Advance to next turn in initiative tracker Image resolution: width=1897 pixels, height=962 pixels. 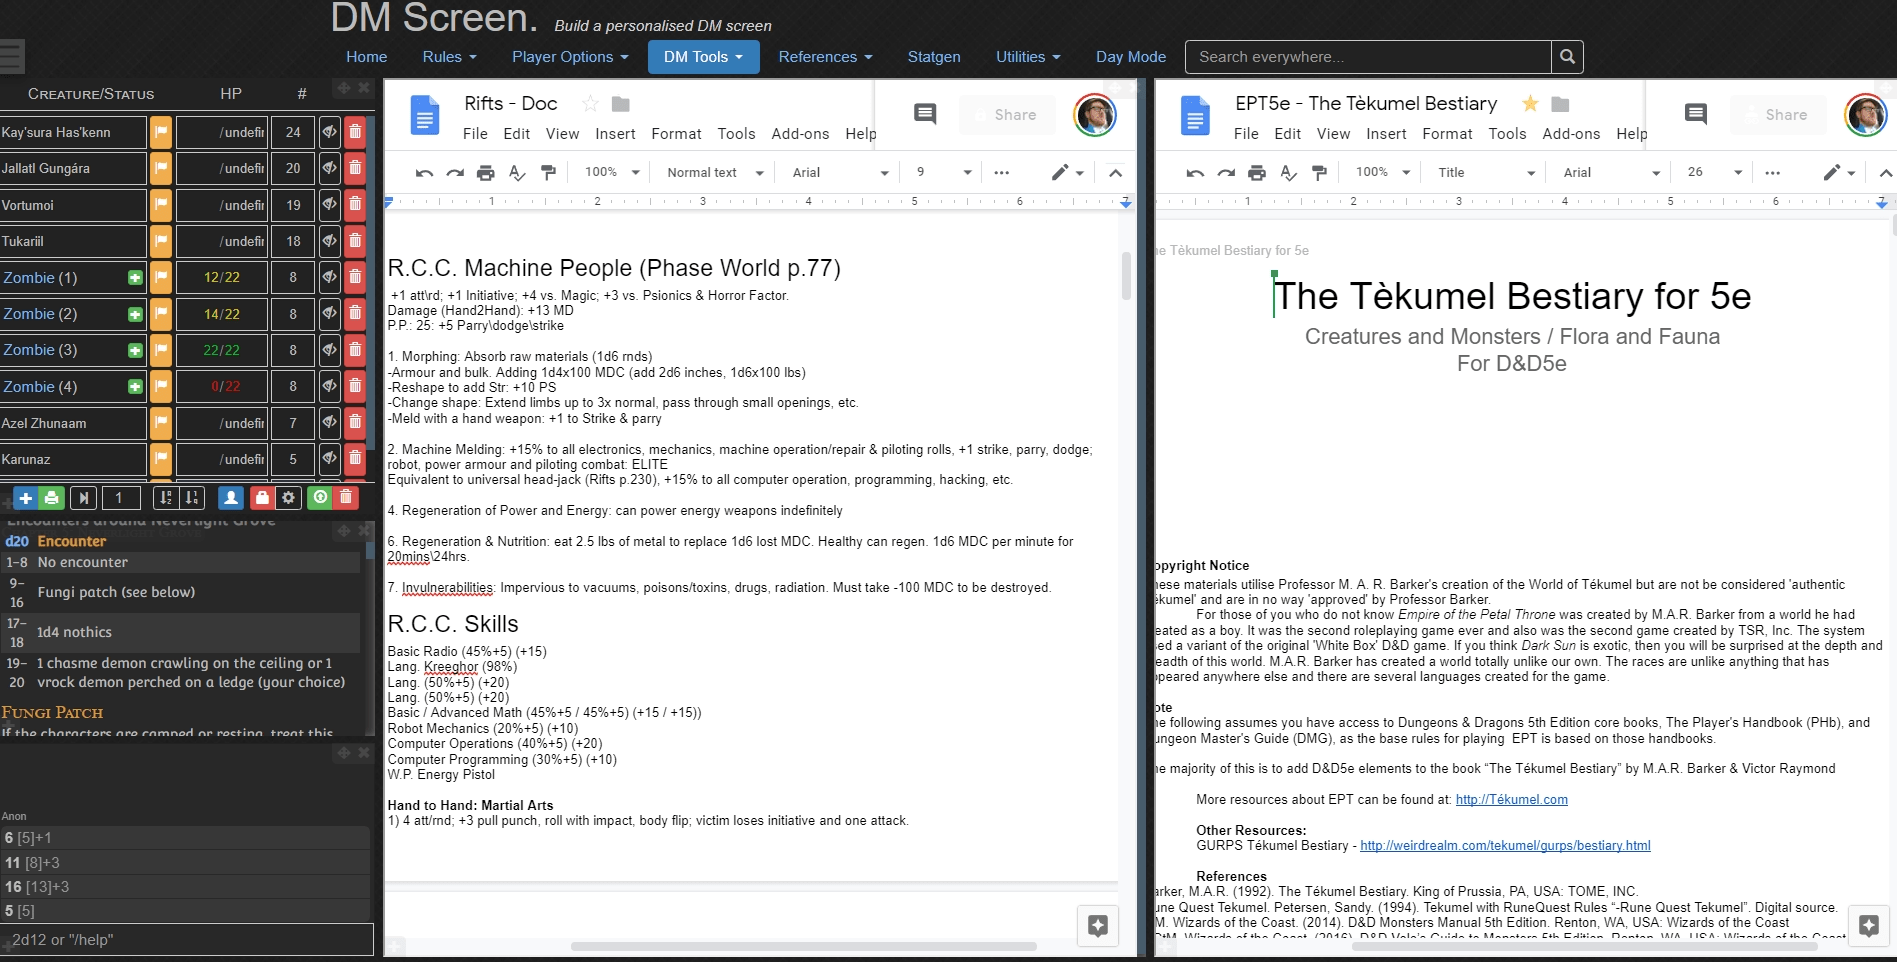(84, 498)
